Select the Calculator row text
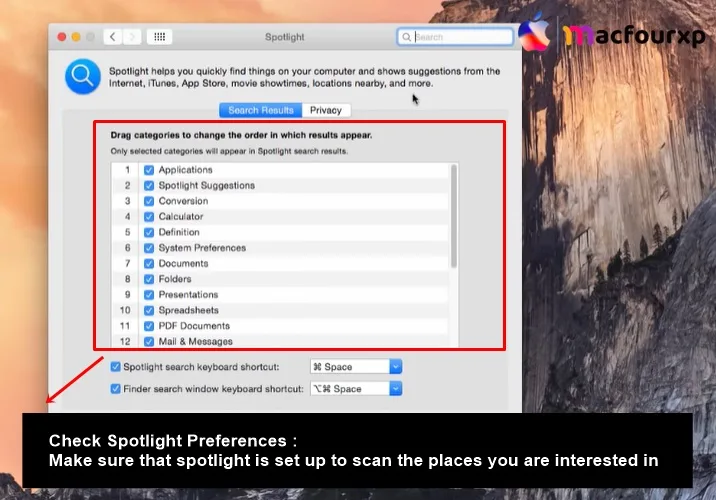 (x=181, y=216)
